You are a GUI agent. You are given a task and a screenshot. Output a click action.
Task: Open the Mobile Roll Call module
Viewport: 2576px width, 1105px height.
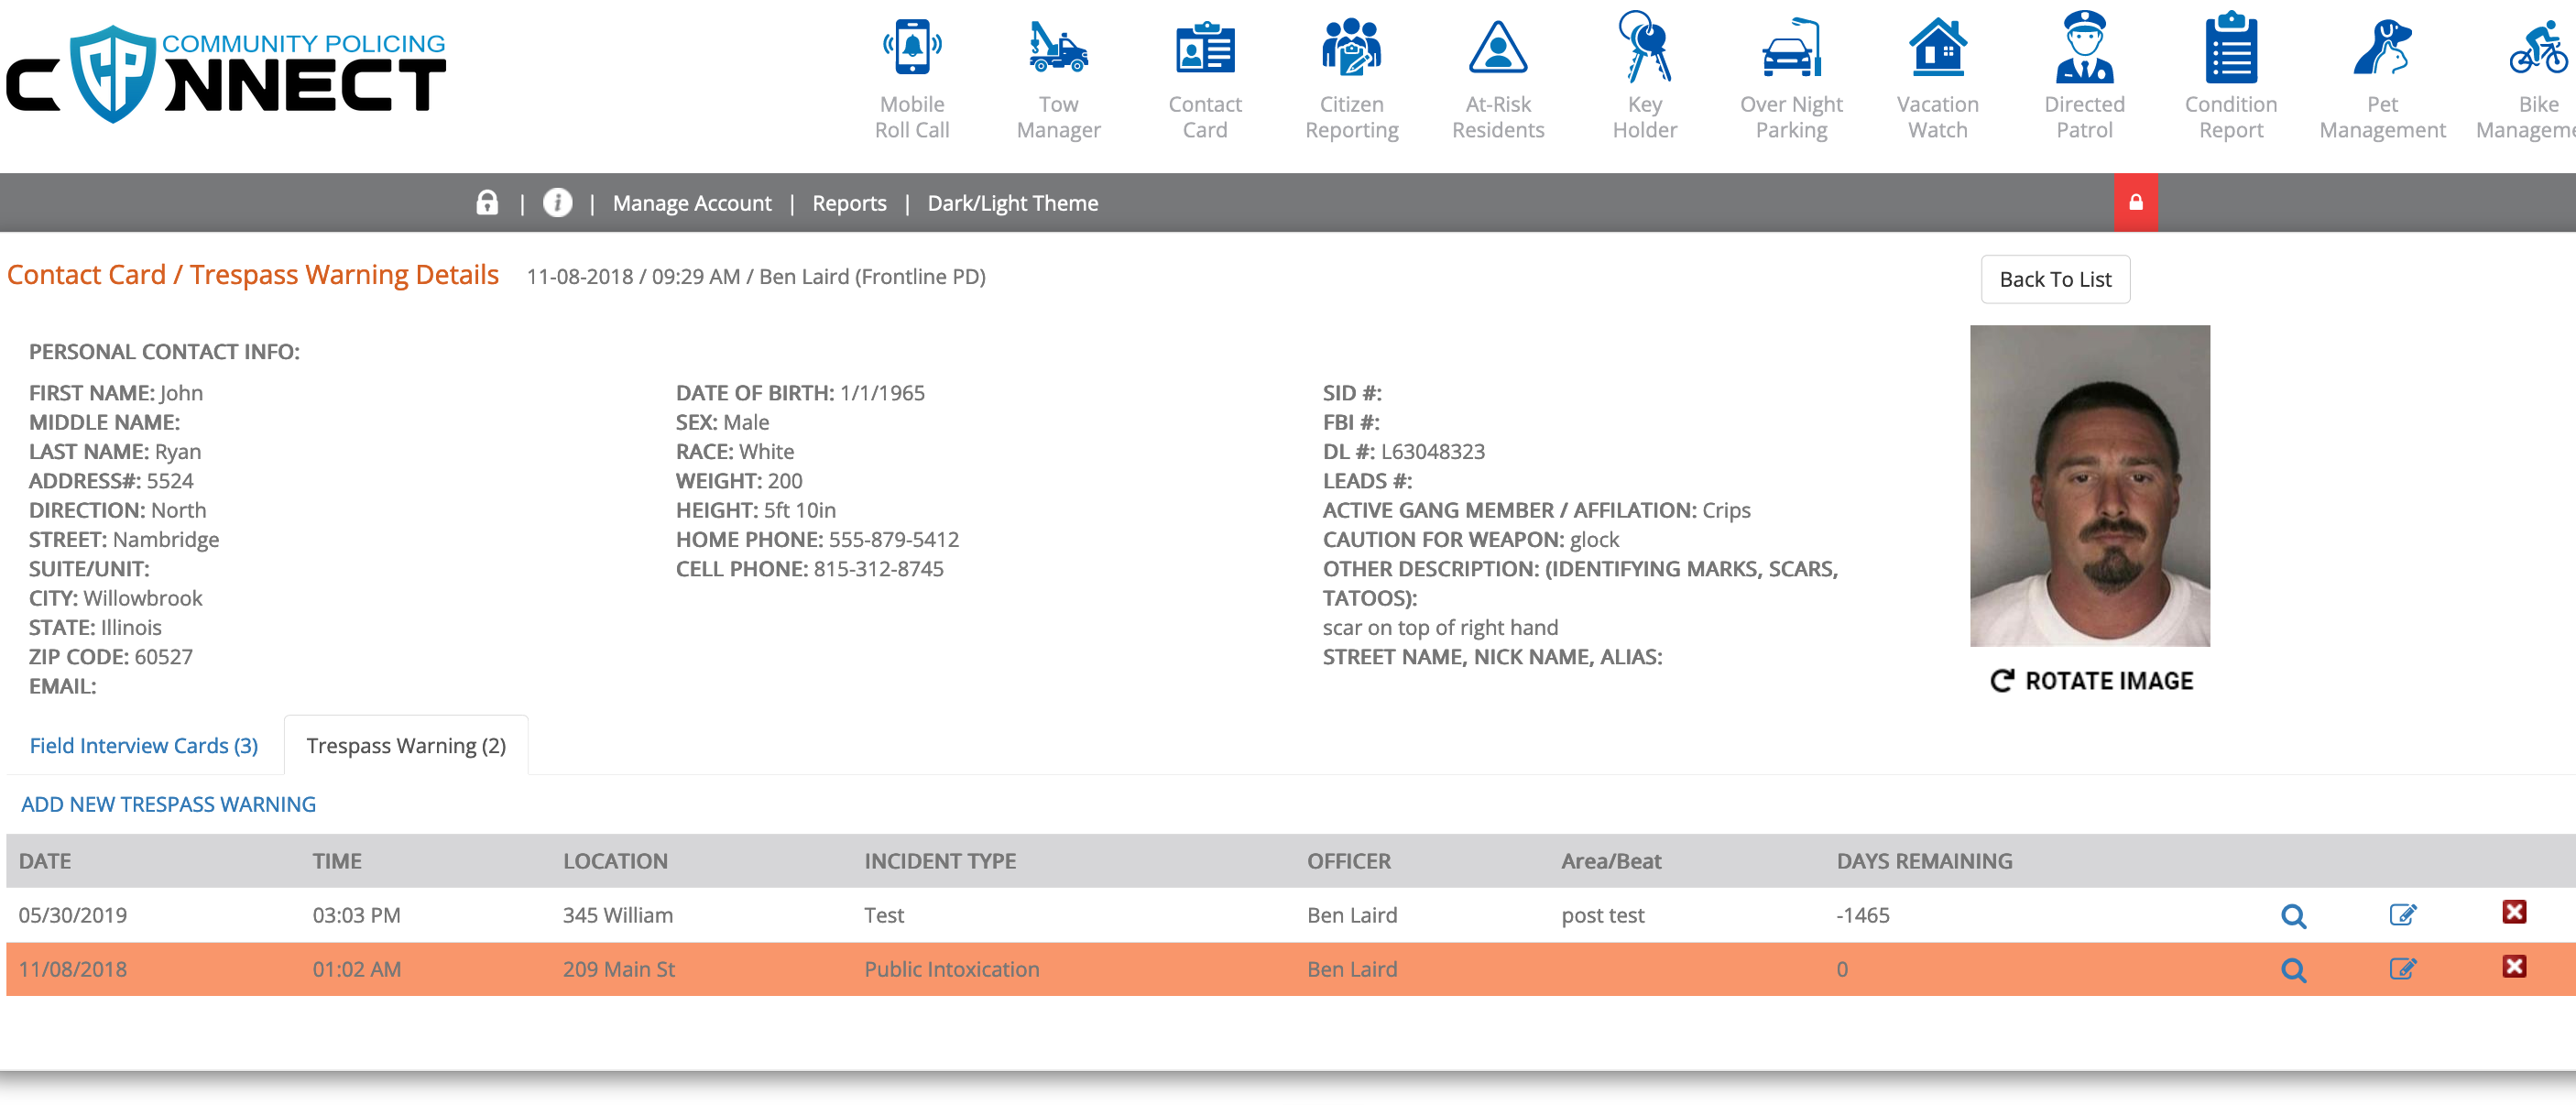click(911, 78)
